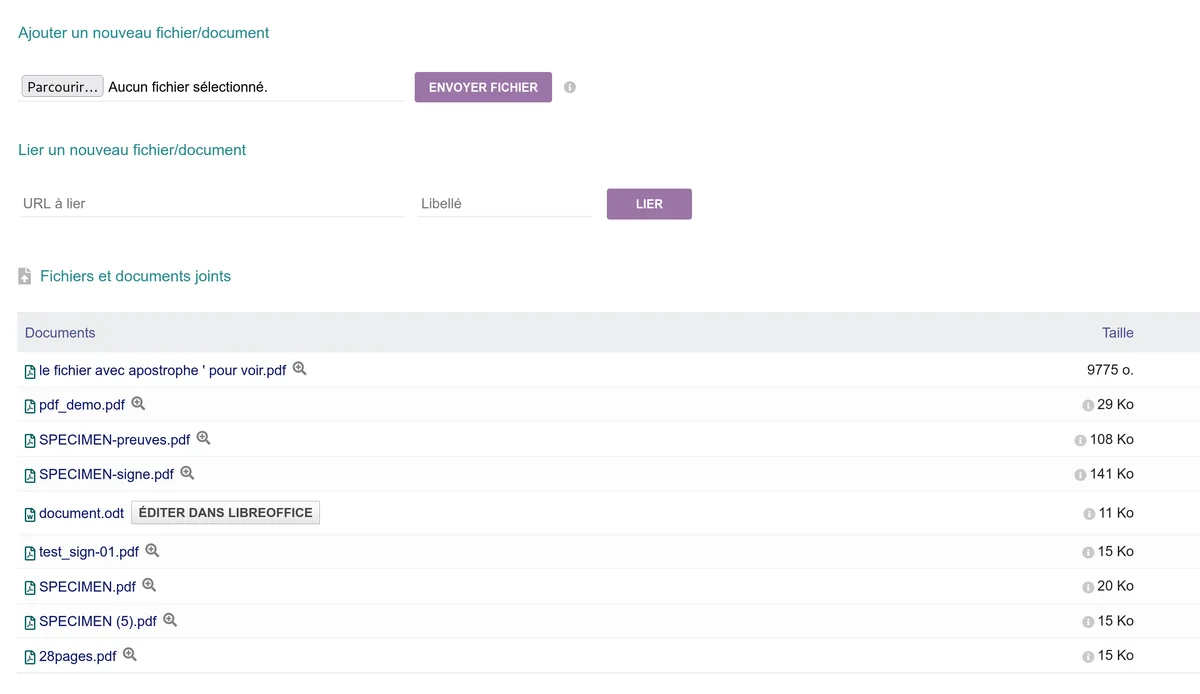Preview SPECIMEN-preuves.pdf with magnifier icon
This screenshot has height=694, width=1200.
pos(203,438)
